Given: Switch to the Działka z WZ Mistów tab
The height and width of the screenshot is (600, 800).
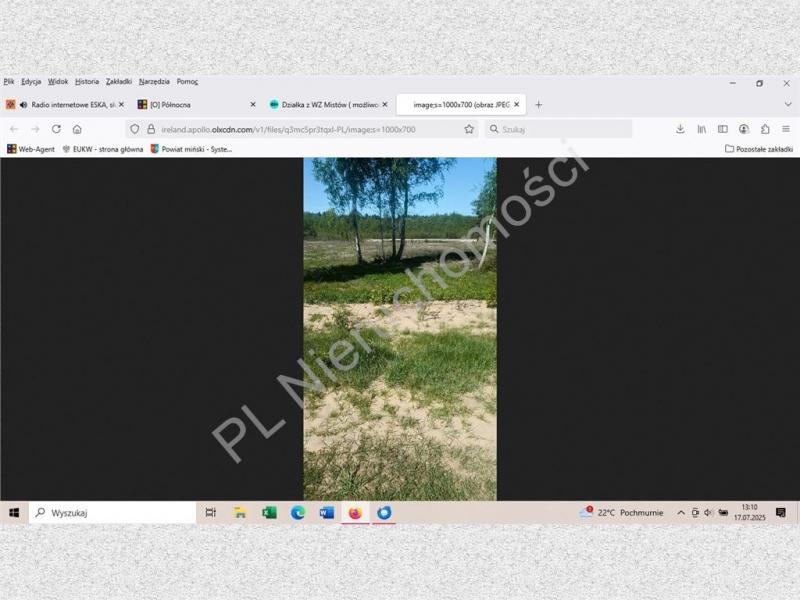Looking at the screenshot, I should [327, 104].
